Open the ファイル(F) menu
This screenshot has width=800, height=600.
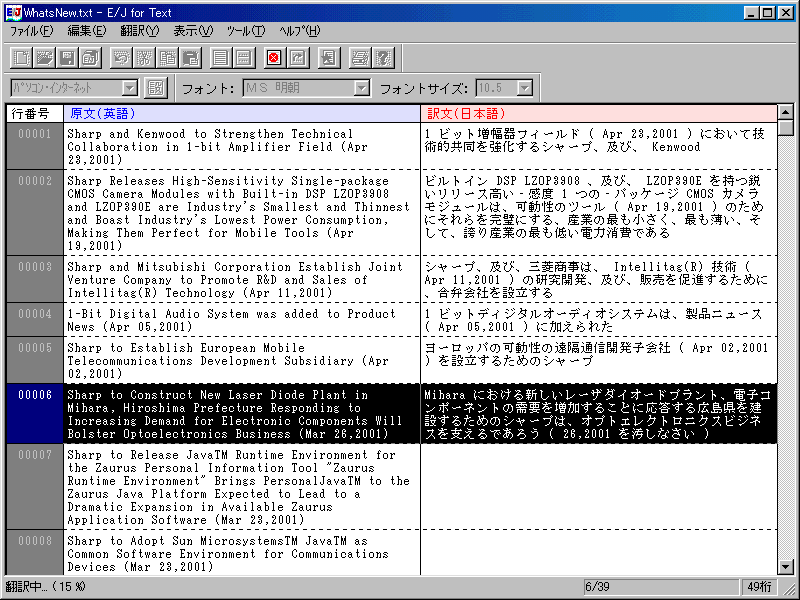coord(32,31)
